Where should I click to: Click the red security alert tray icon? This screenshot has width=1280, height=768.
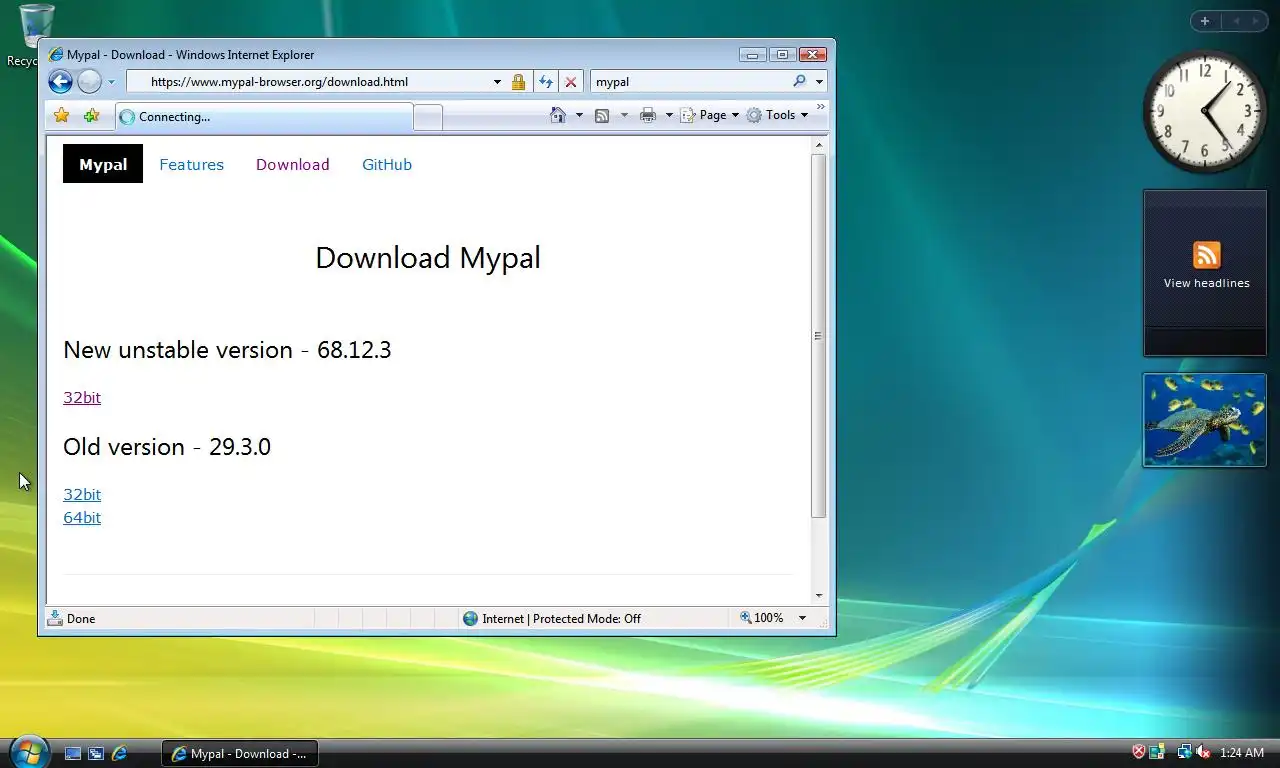1138,752
